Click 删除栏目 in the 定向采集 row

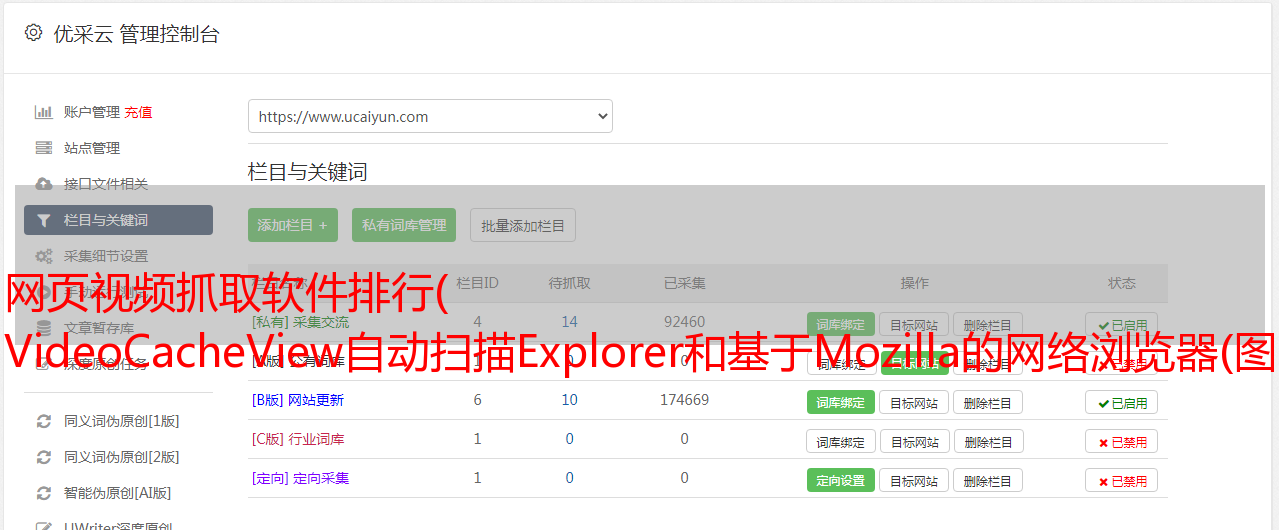(988, 480)
